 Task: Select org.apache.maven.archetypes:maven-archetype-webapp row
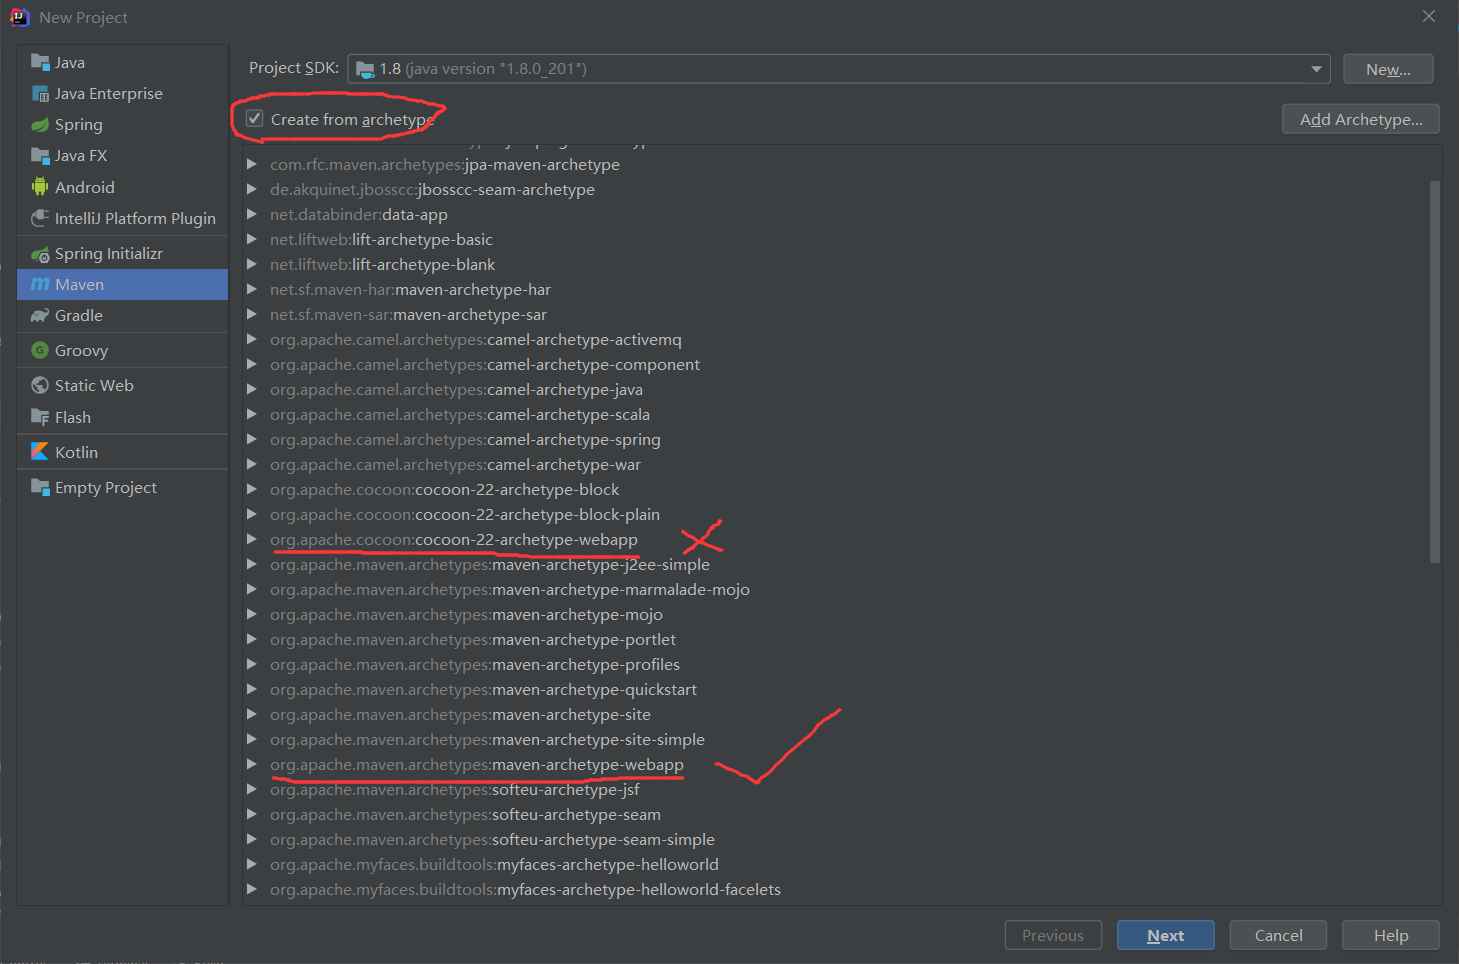coord(836,764)
